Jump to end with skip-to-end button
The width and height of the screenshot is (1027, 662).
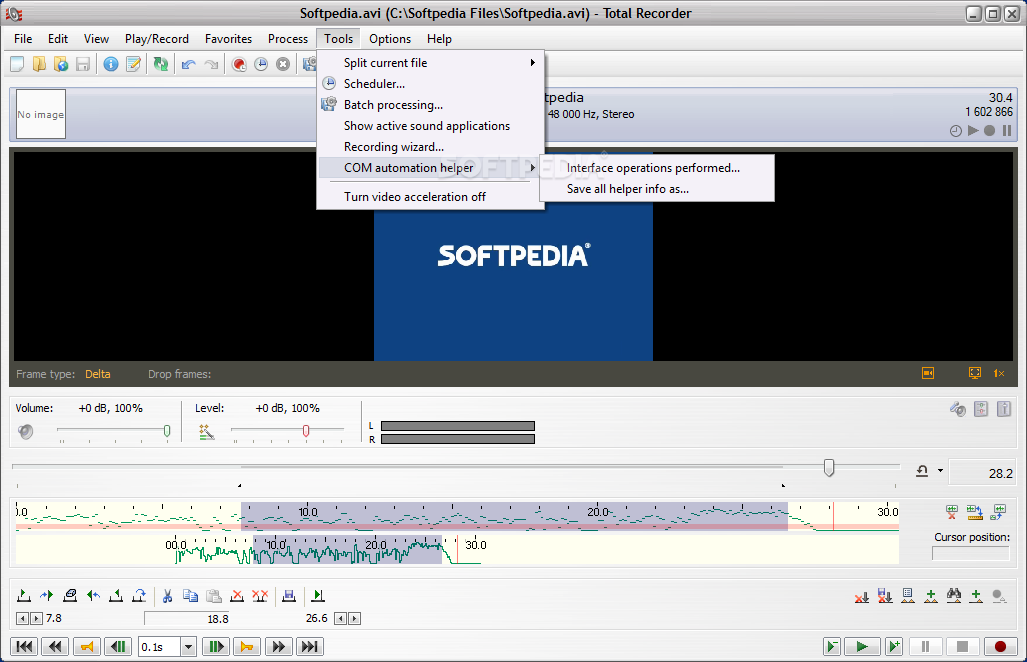(309, 647)
